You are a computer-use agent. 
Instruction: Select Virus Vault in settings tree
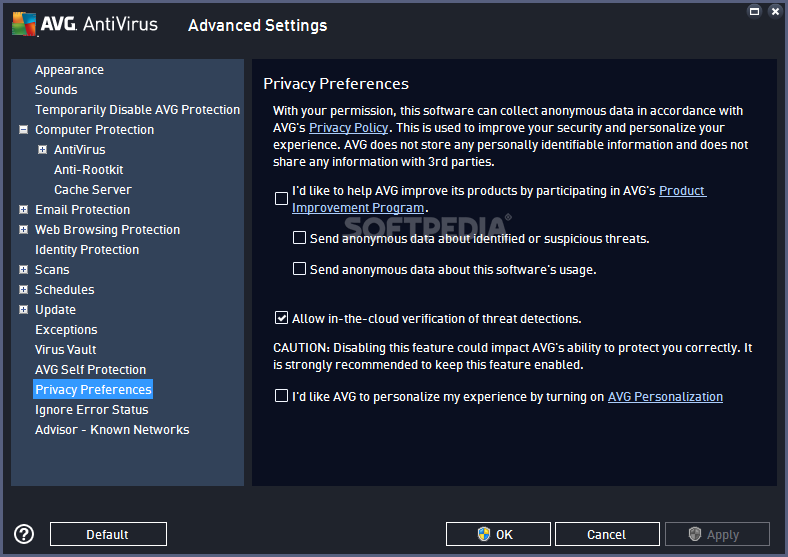click(66, 350)
